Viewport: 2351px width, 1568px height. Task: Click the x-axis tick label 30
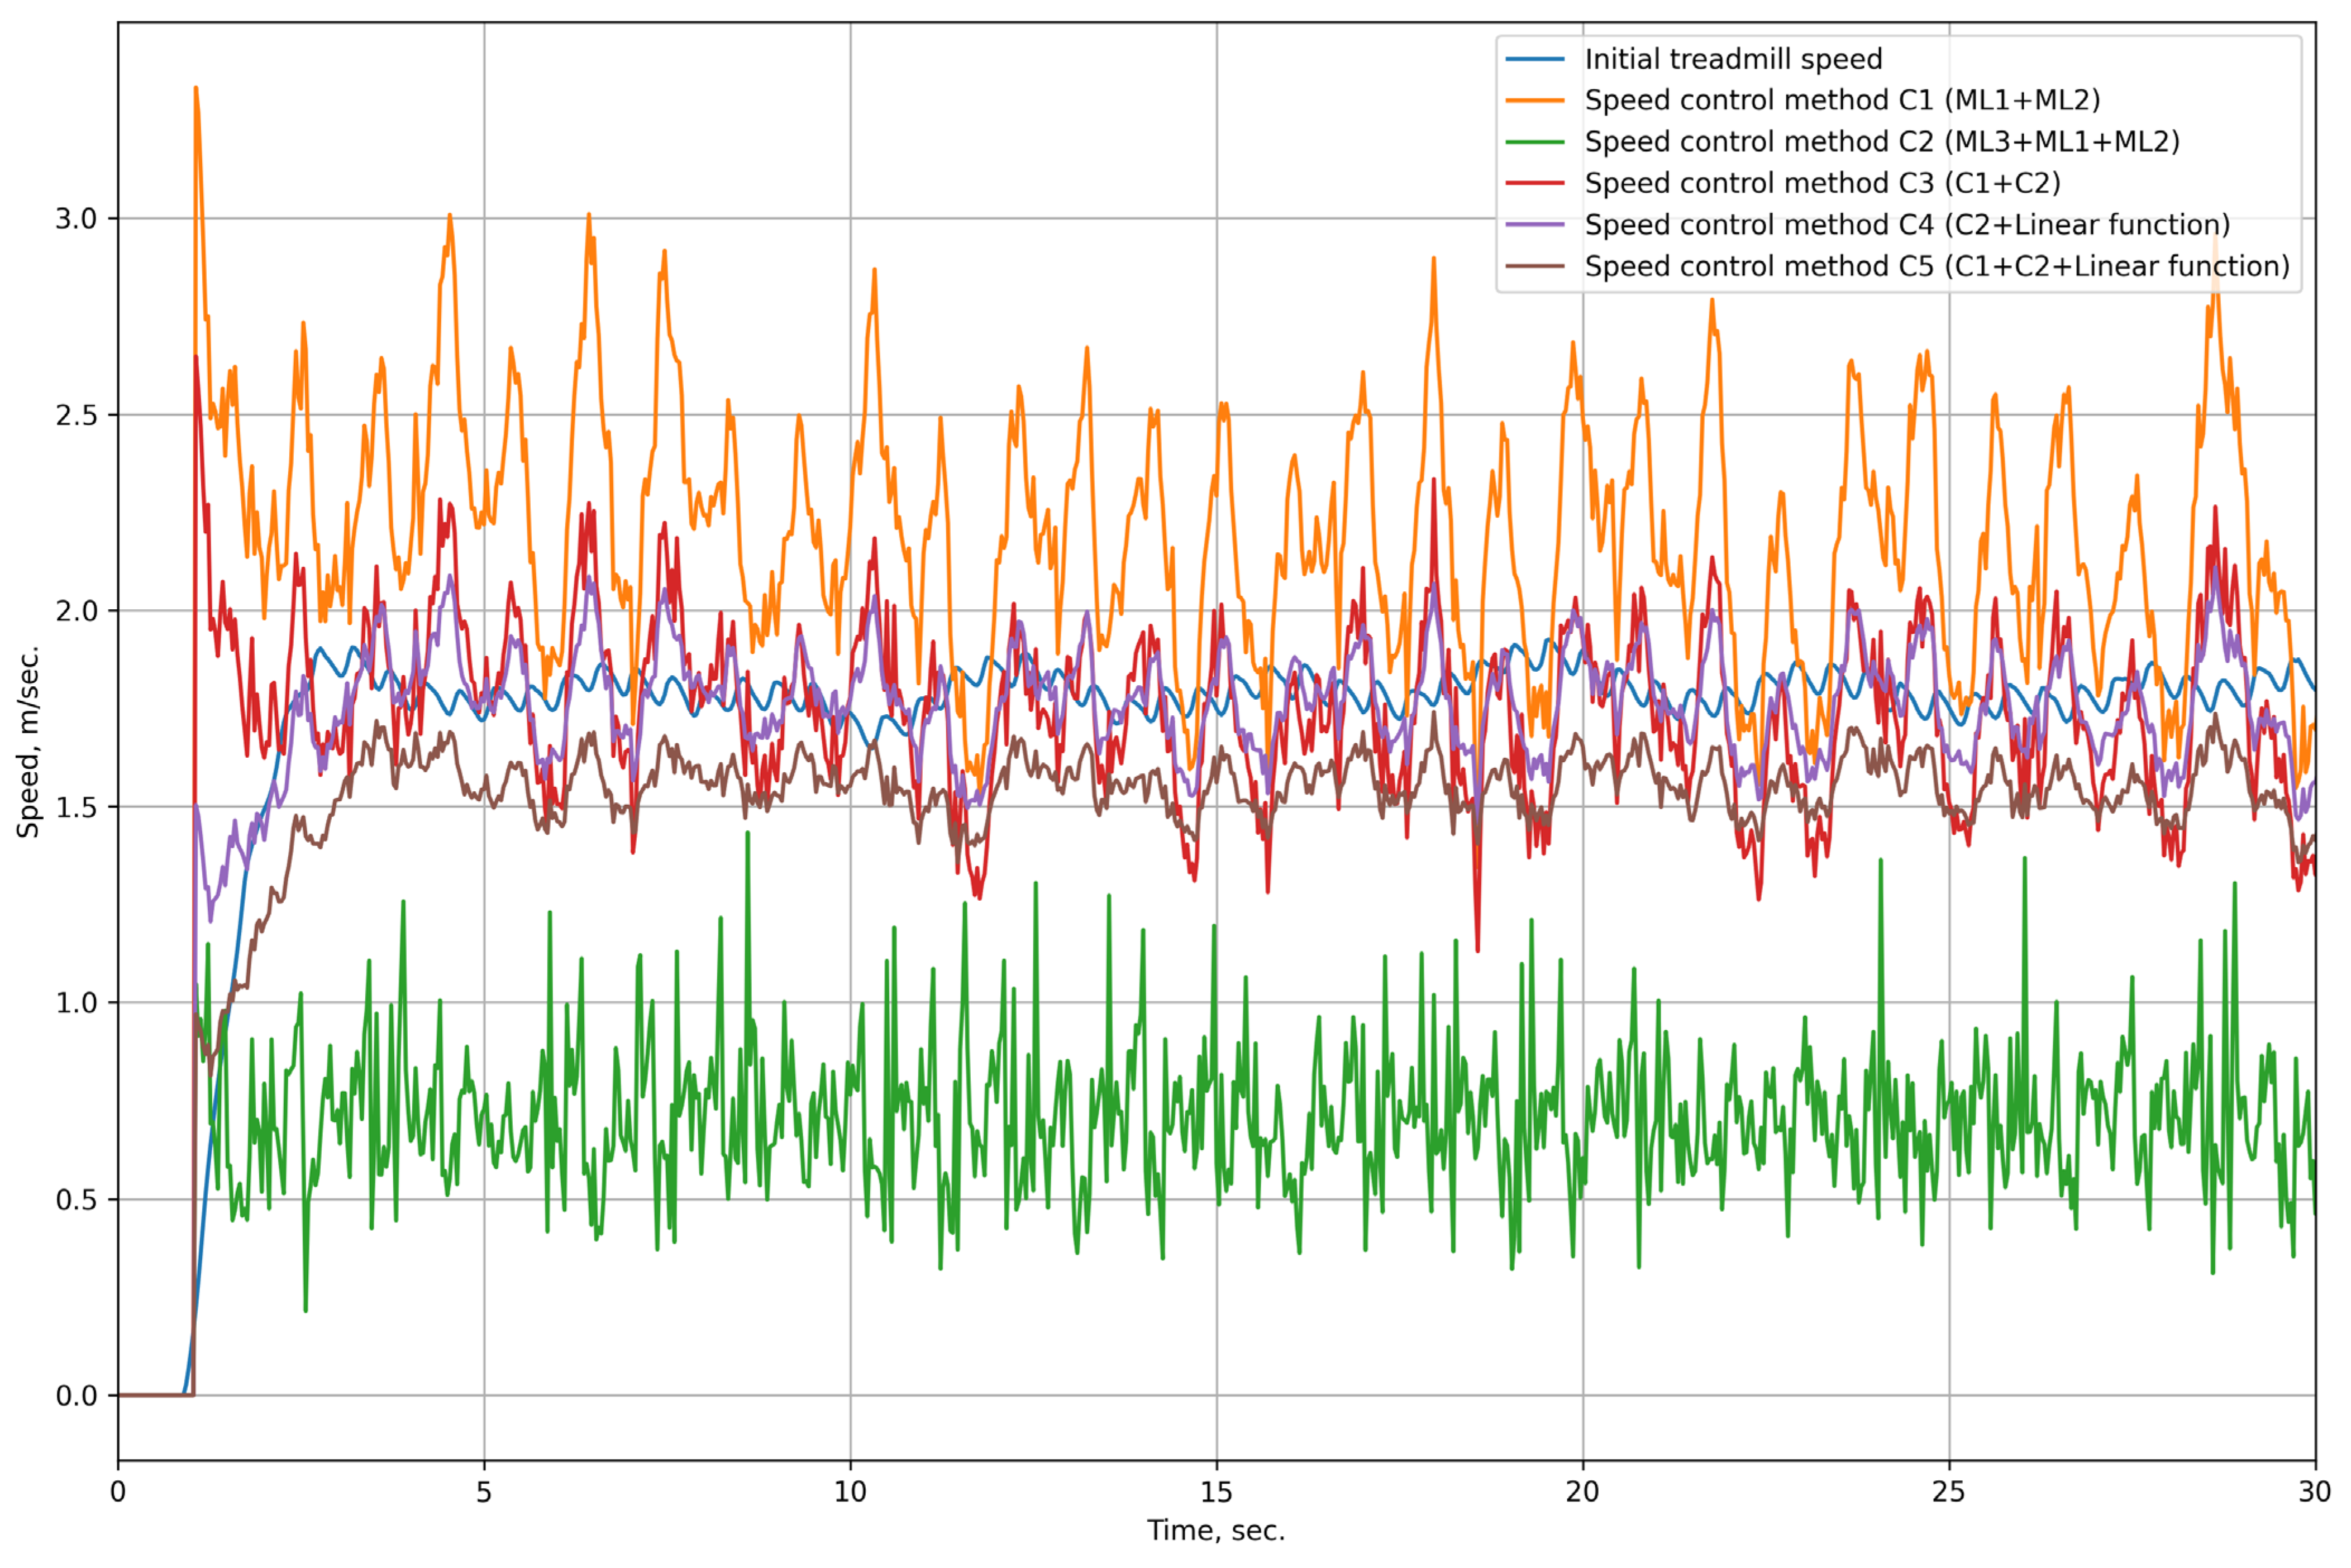click(2314, 1492)
